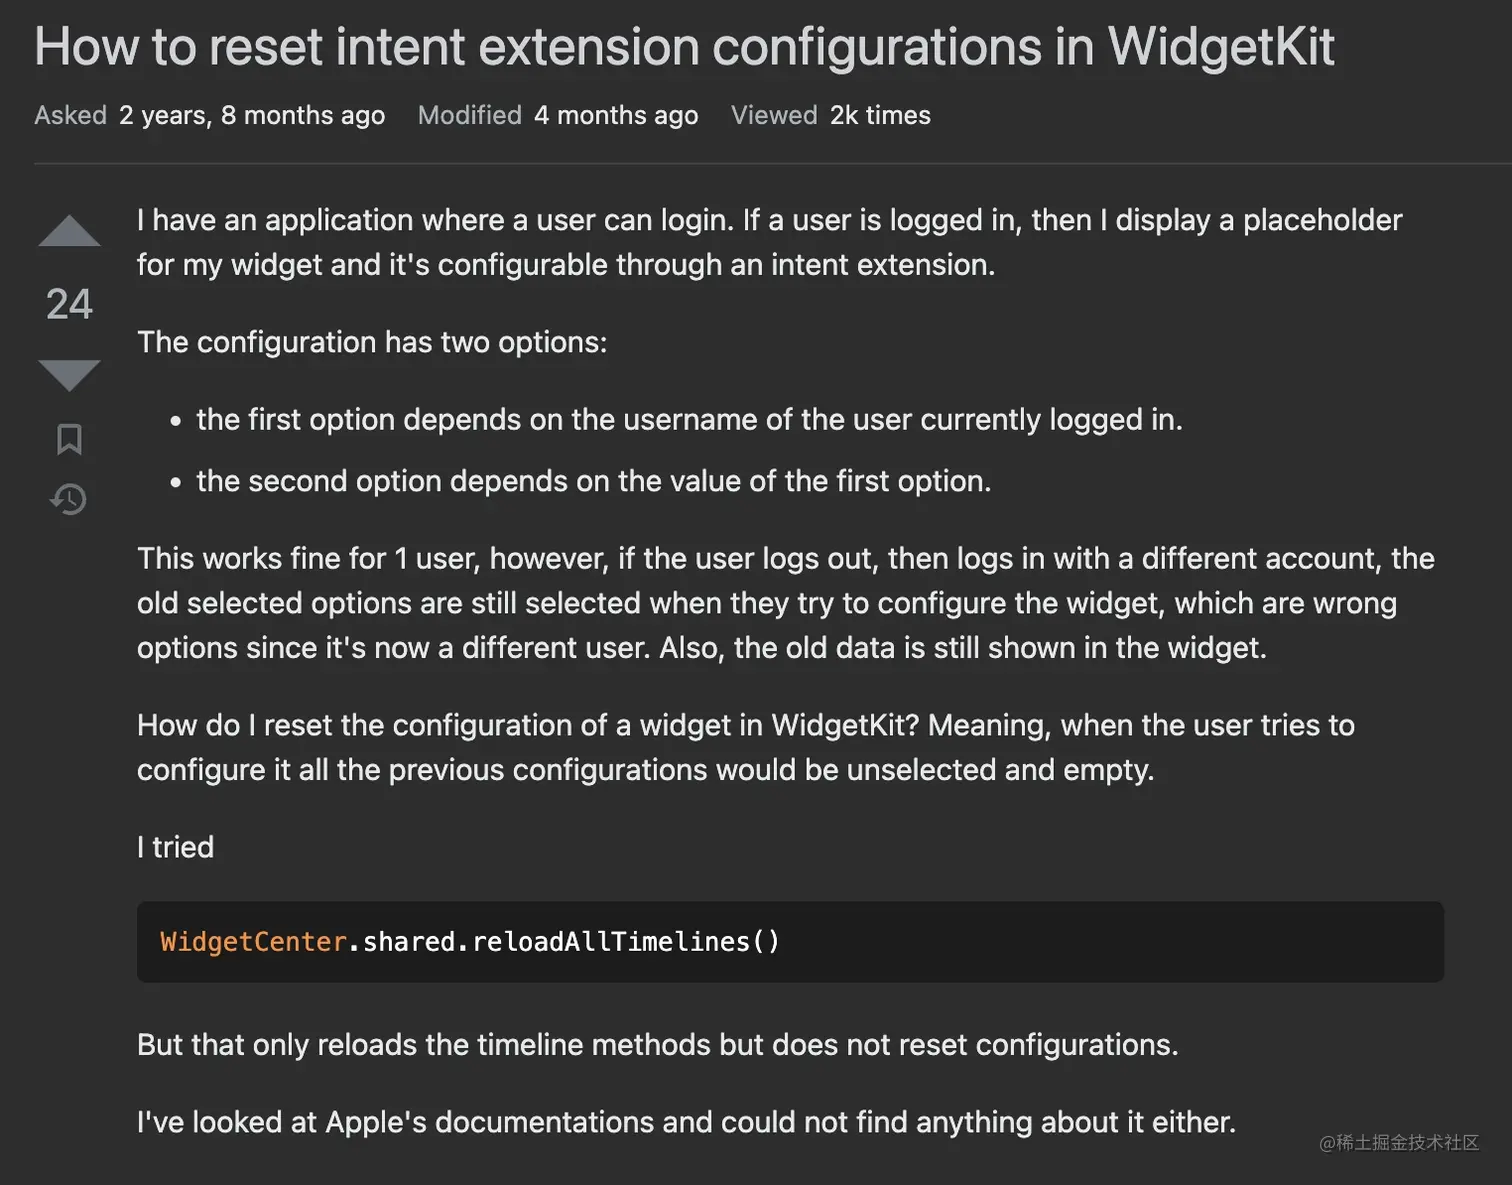
Task: Click the vote count 24
Action: coord(69,304)
